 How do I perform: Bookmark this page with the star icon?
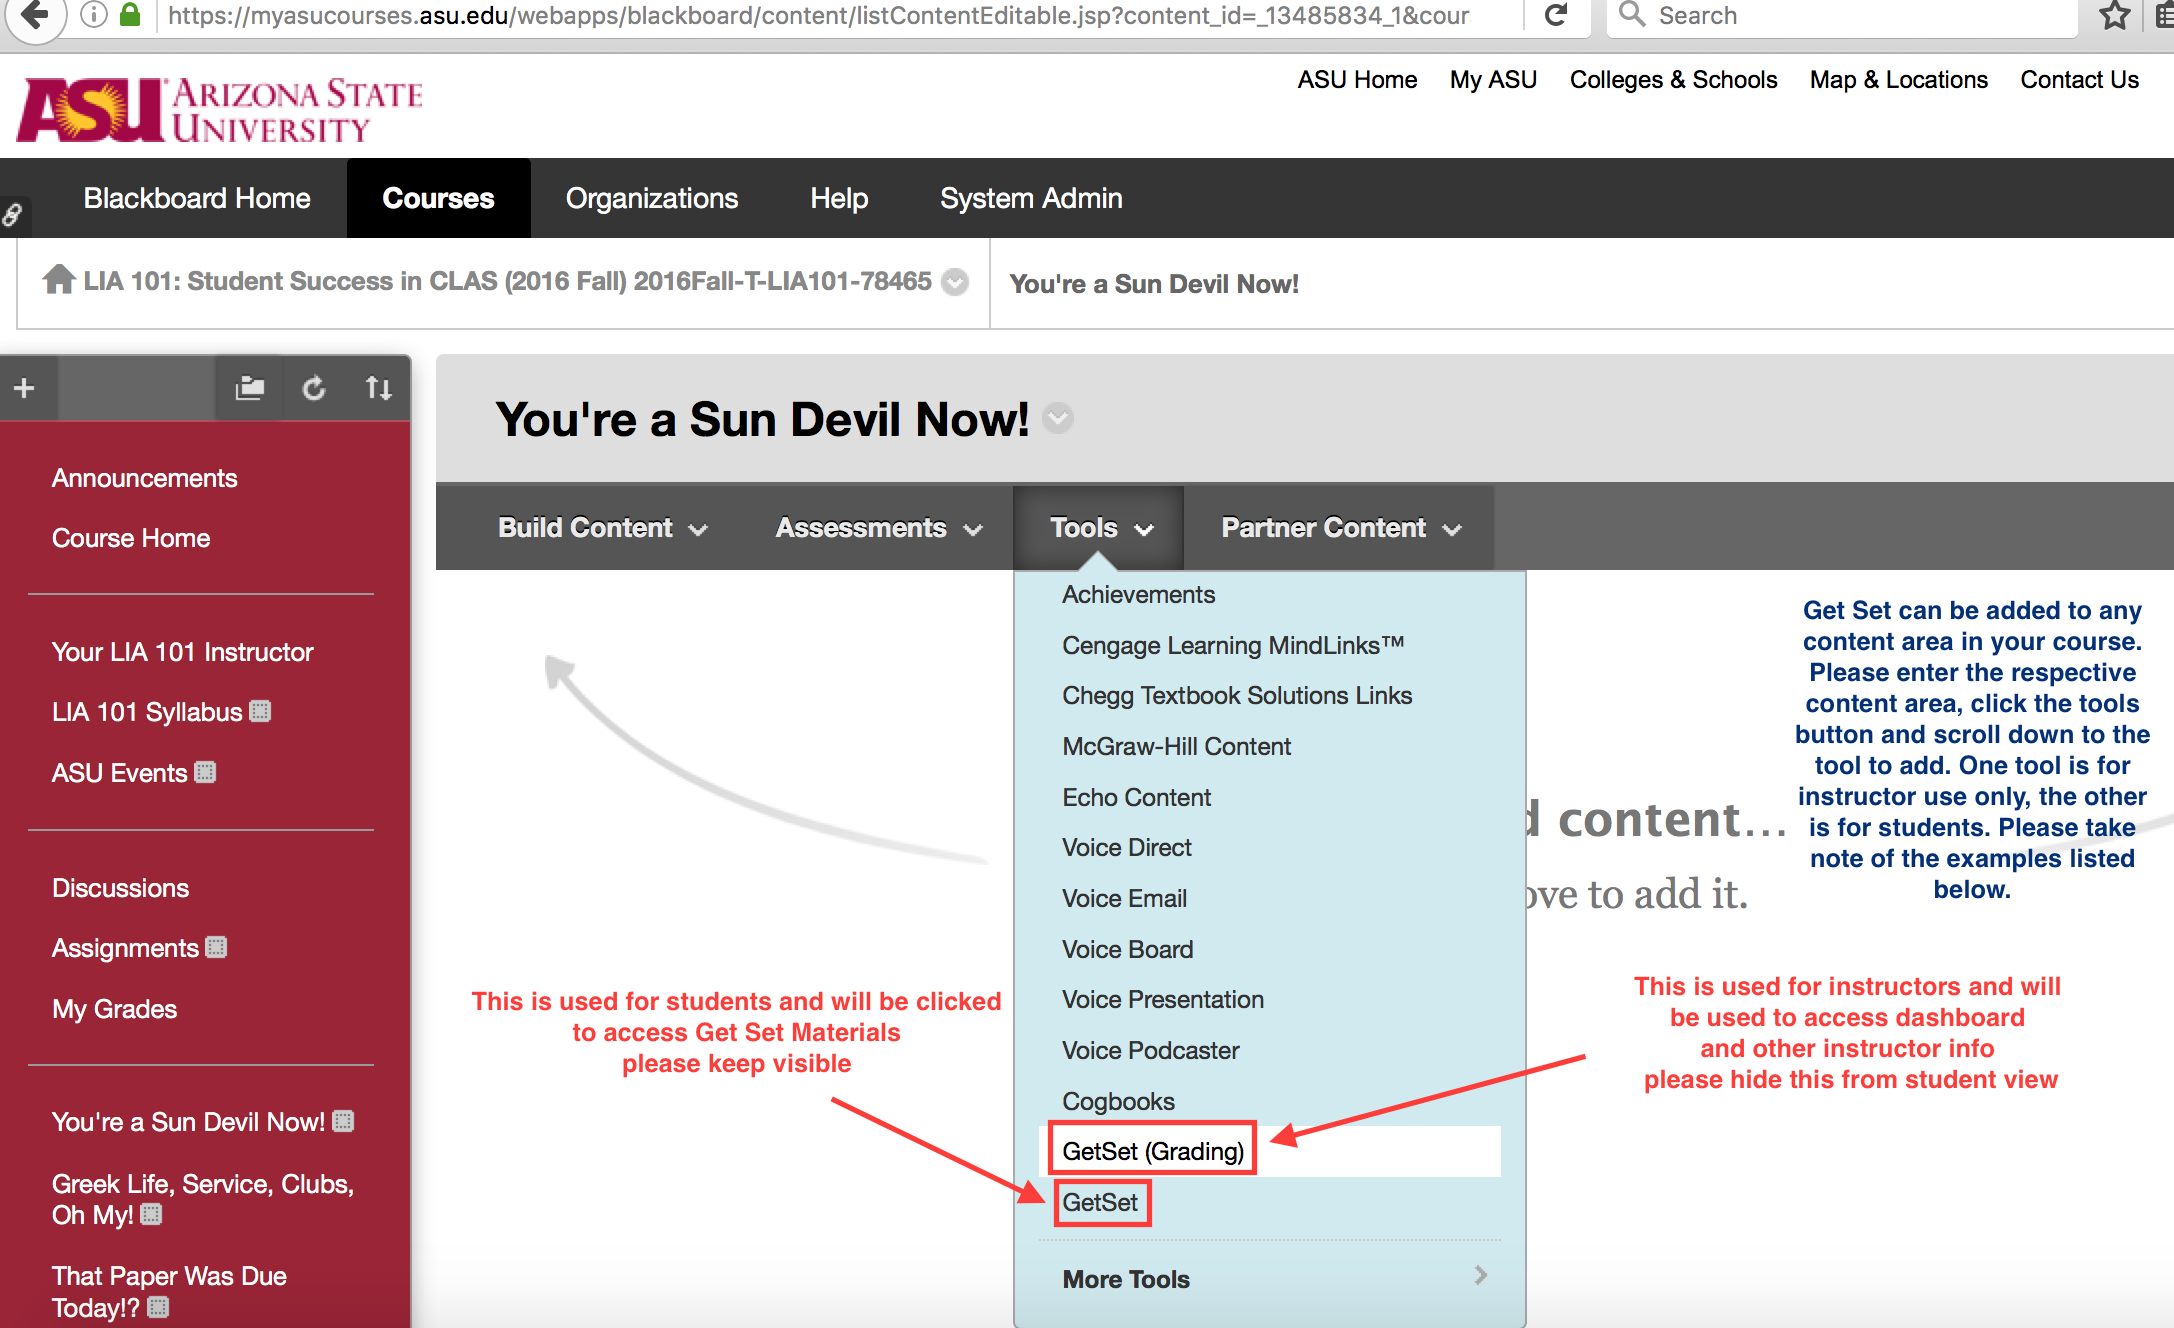coord(2114,15)
